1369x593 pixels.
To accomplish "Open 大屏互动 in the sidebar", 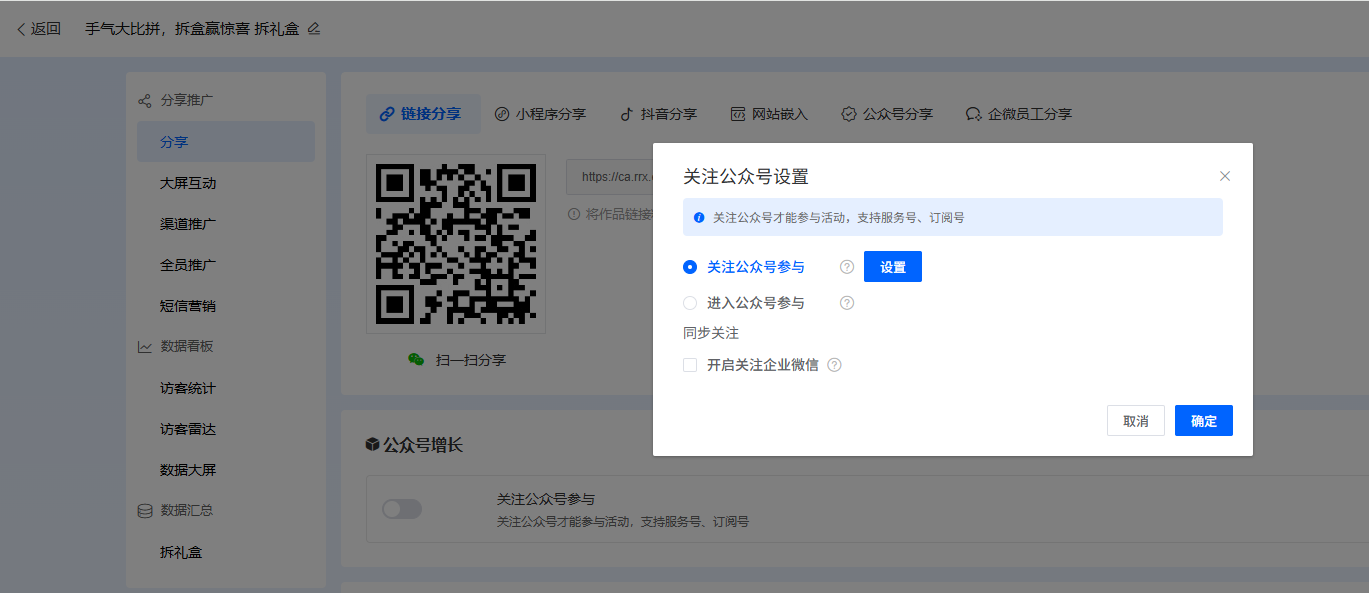I will 188,183.
